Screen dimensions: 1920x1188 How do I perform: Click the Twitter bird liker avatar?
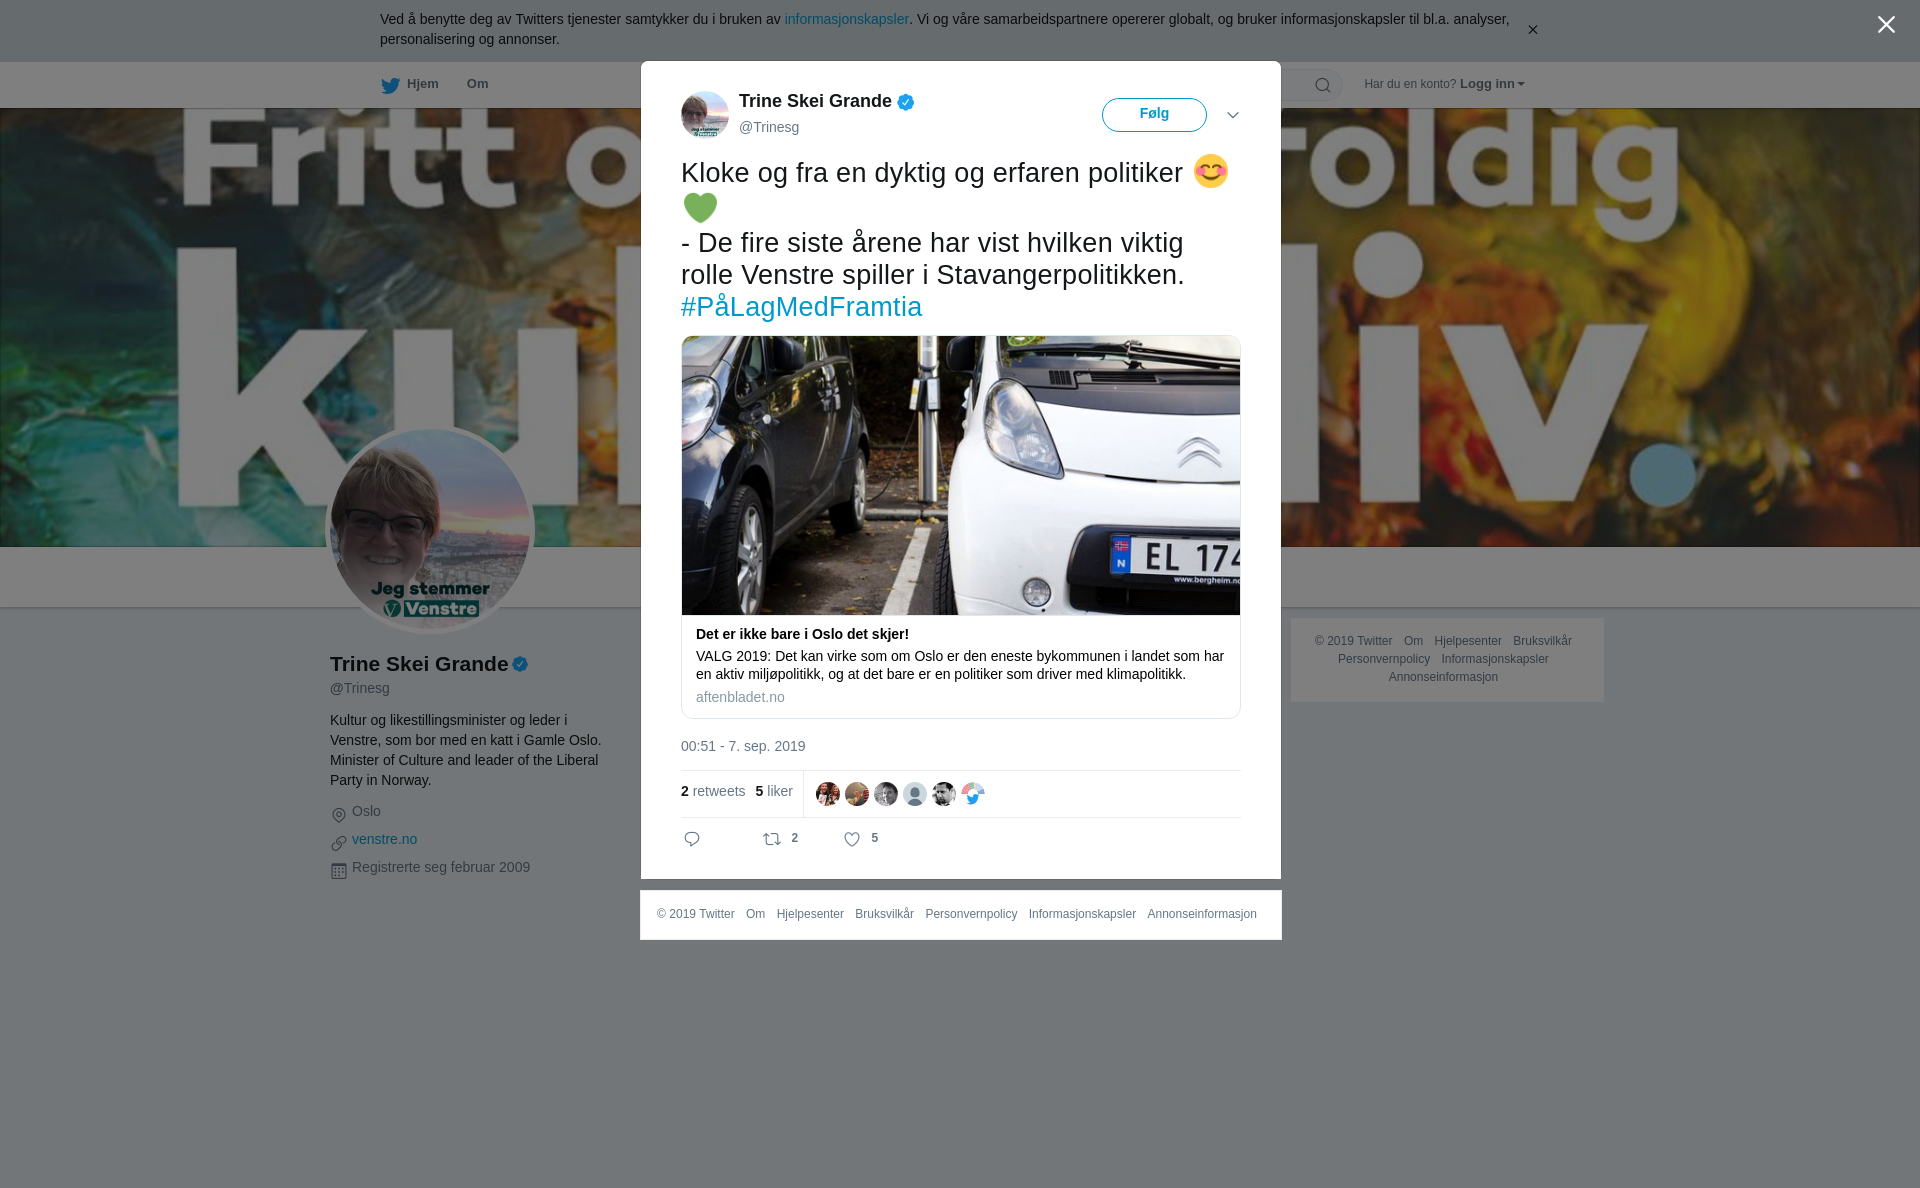click(x=973, y=794)
